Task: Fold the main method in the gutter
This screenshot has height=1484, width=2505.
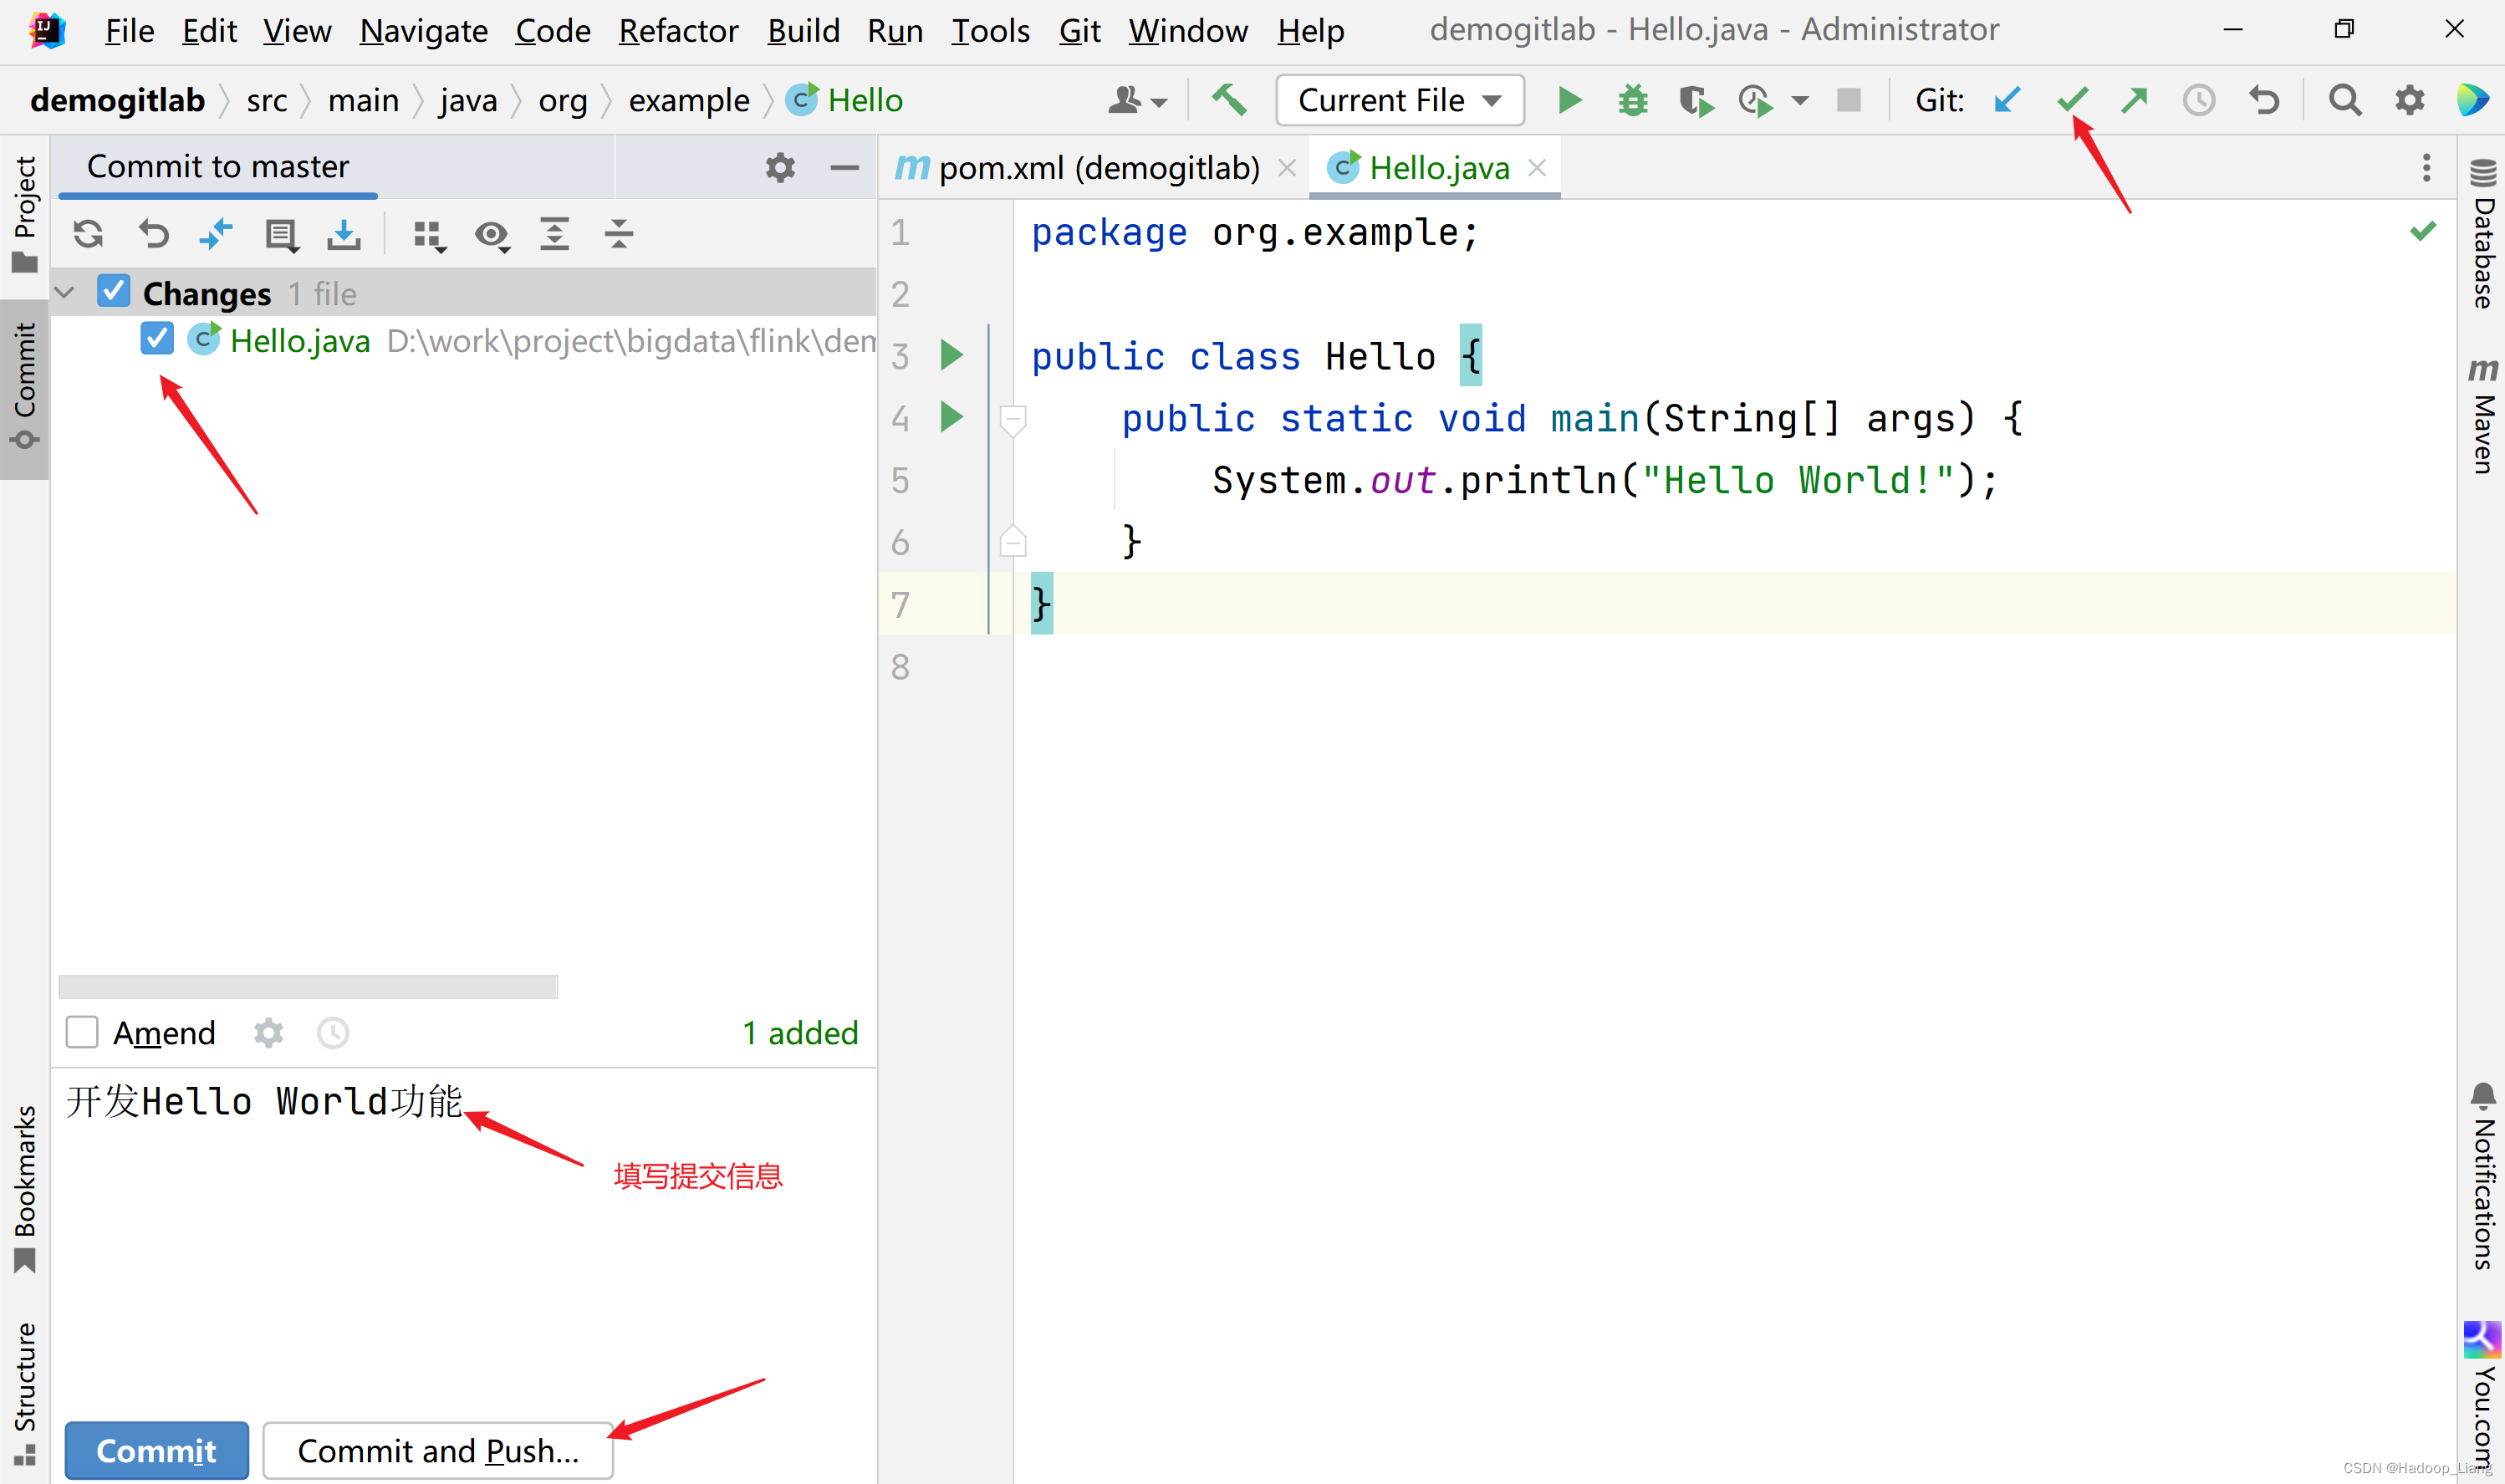Action: [x=1012, y=418]
